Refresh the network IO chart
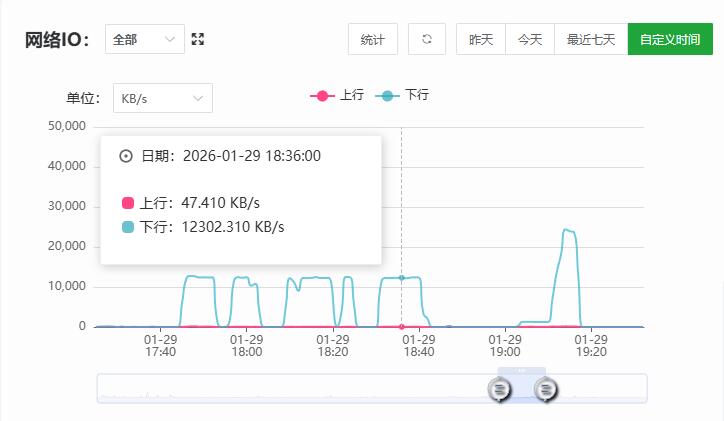Screen dimensions: 724x421 coord(427,39)
